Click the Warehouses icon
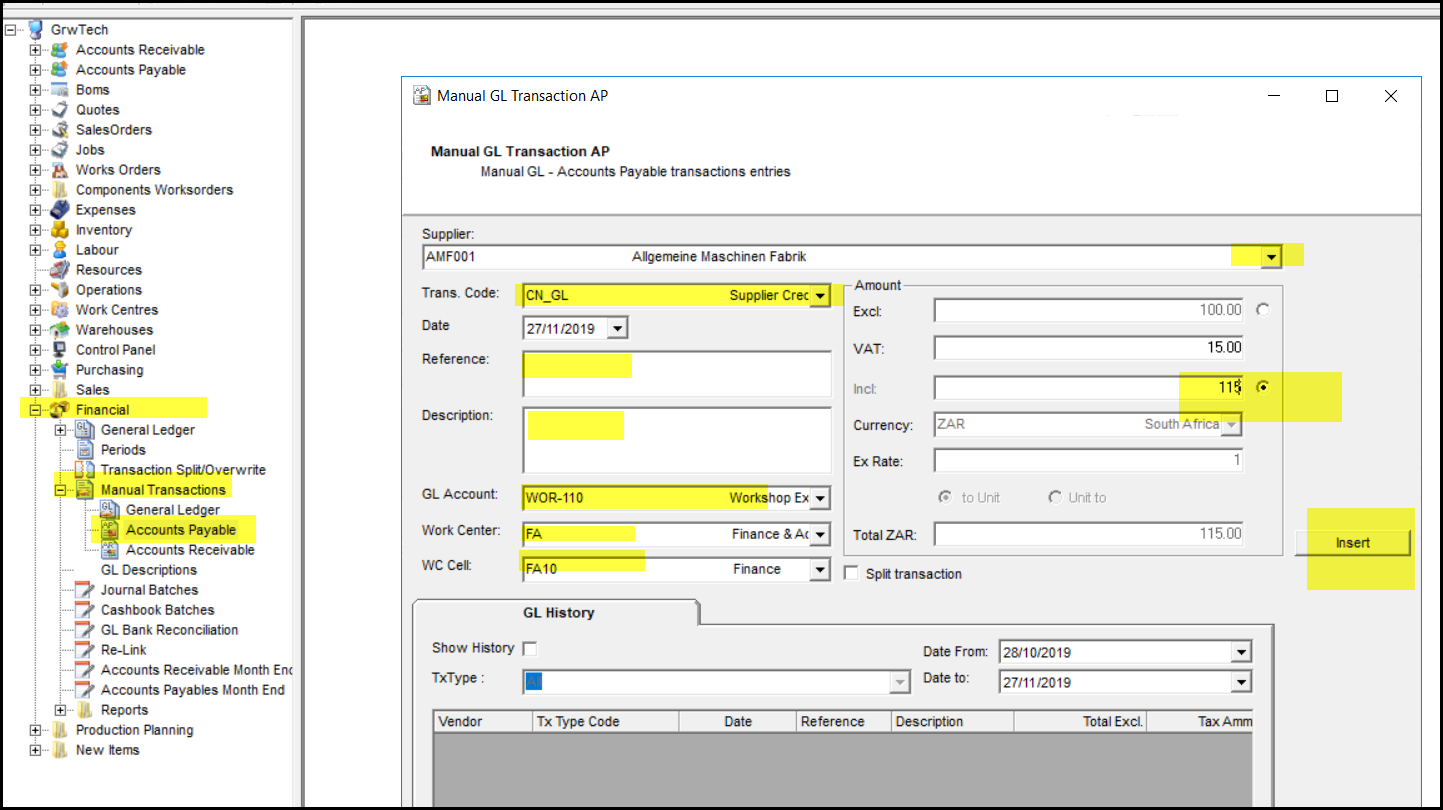 60,330
